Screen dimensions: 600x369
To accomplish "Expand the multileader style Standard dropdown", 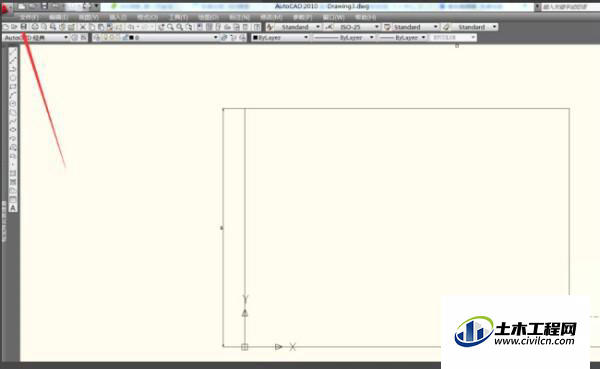I will (x=494, y=27).
